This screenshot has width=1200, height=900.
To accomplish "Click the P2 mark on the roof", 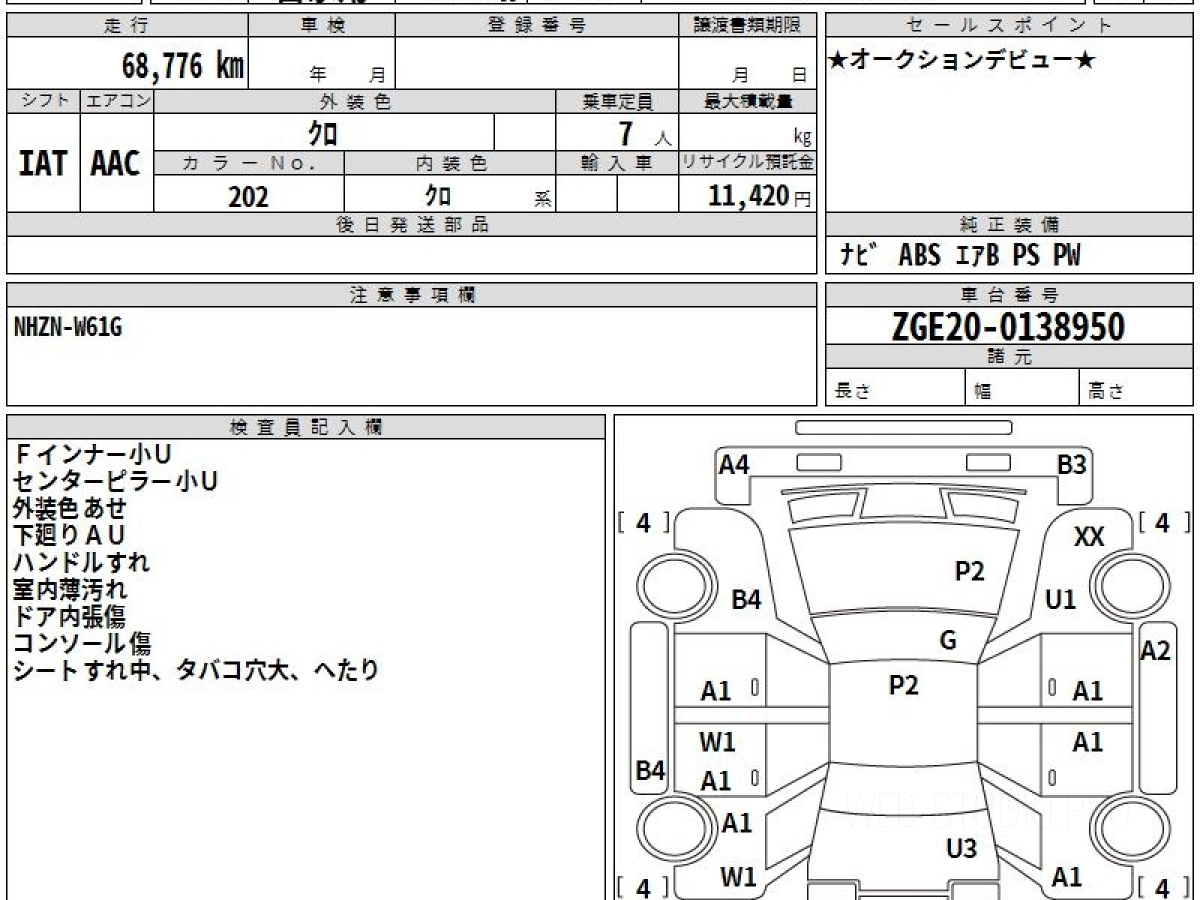I will [x=903, y=685].
